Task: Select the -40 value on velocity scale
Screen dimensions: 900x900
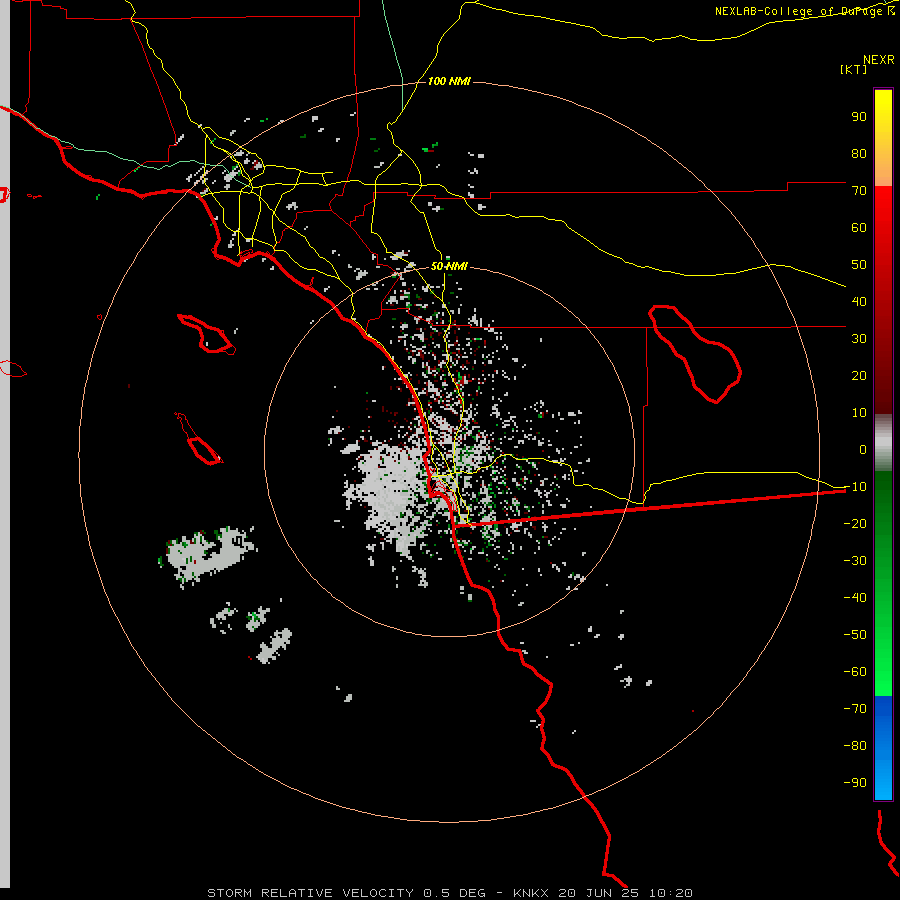Action: [x=855, y=598]
